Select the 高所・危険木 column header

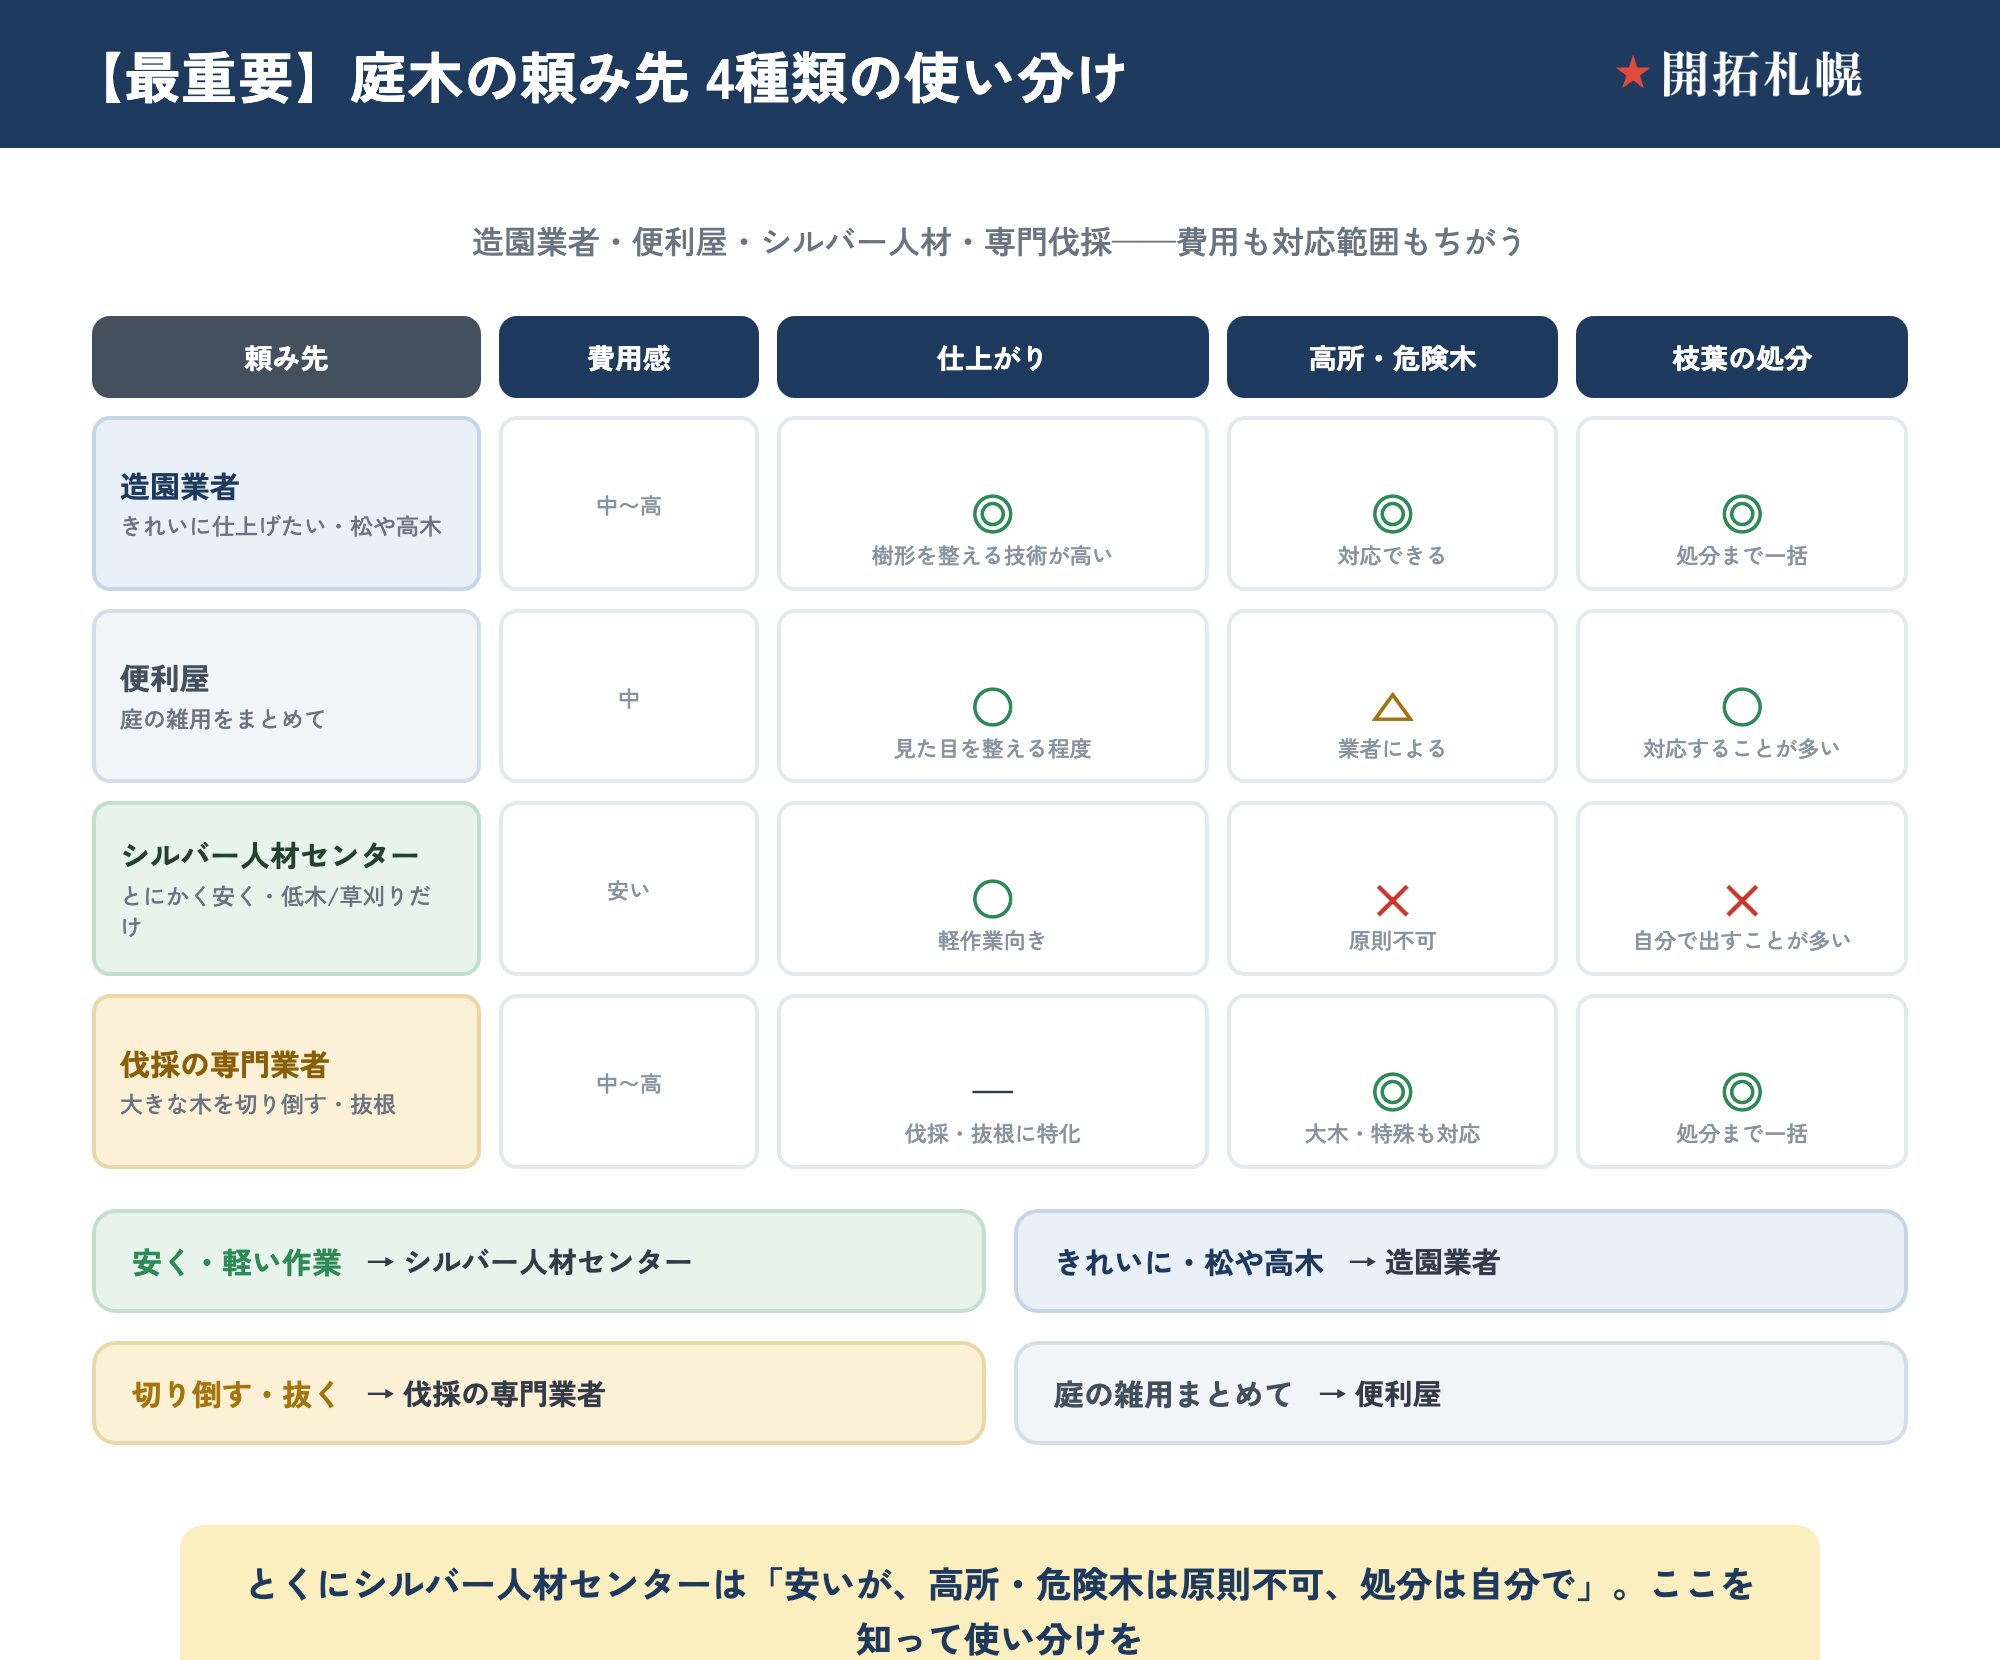point(1392,357)
